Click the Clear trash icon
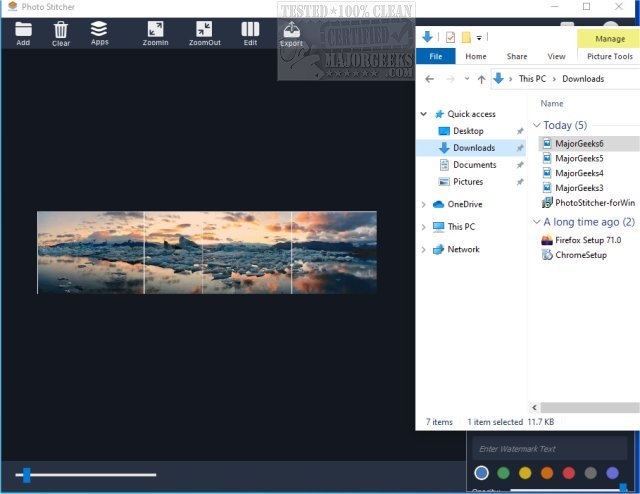 [61, 31]
